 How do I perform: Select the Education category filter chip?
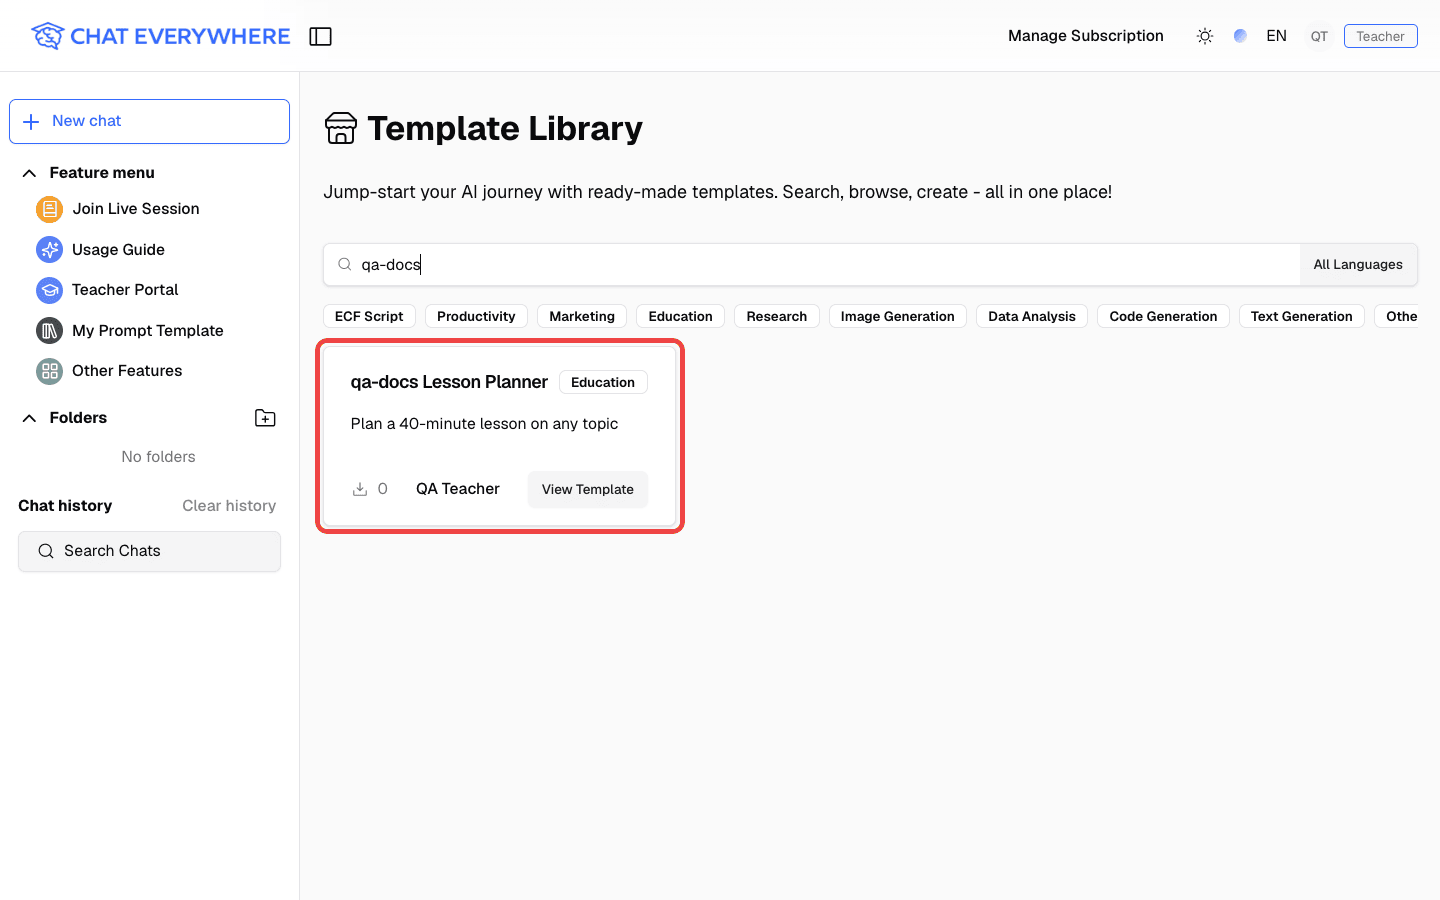tap(680, 316)
